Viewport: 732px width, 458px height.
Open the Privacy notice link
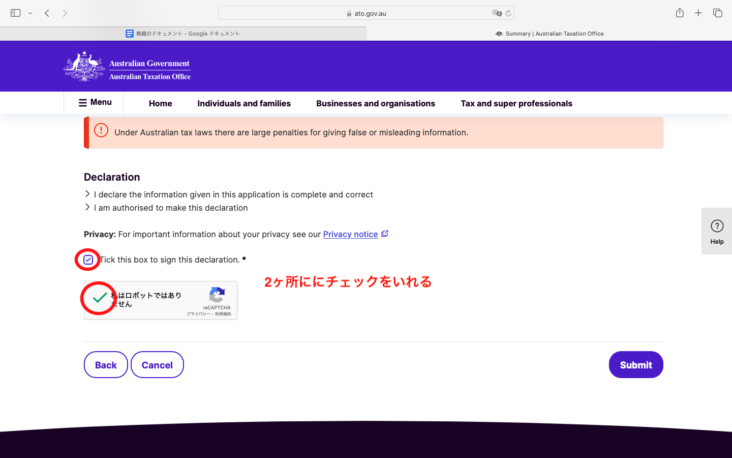(350, 234)
